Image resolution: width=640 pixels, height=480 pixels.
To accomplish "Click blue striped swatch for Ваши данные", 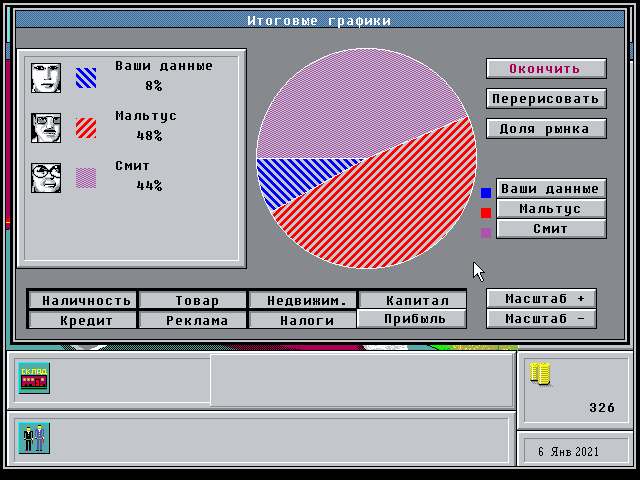I will (x=86, y=78).
